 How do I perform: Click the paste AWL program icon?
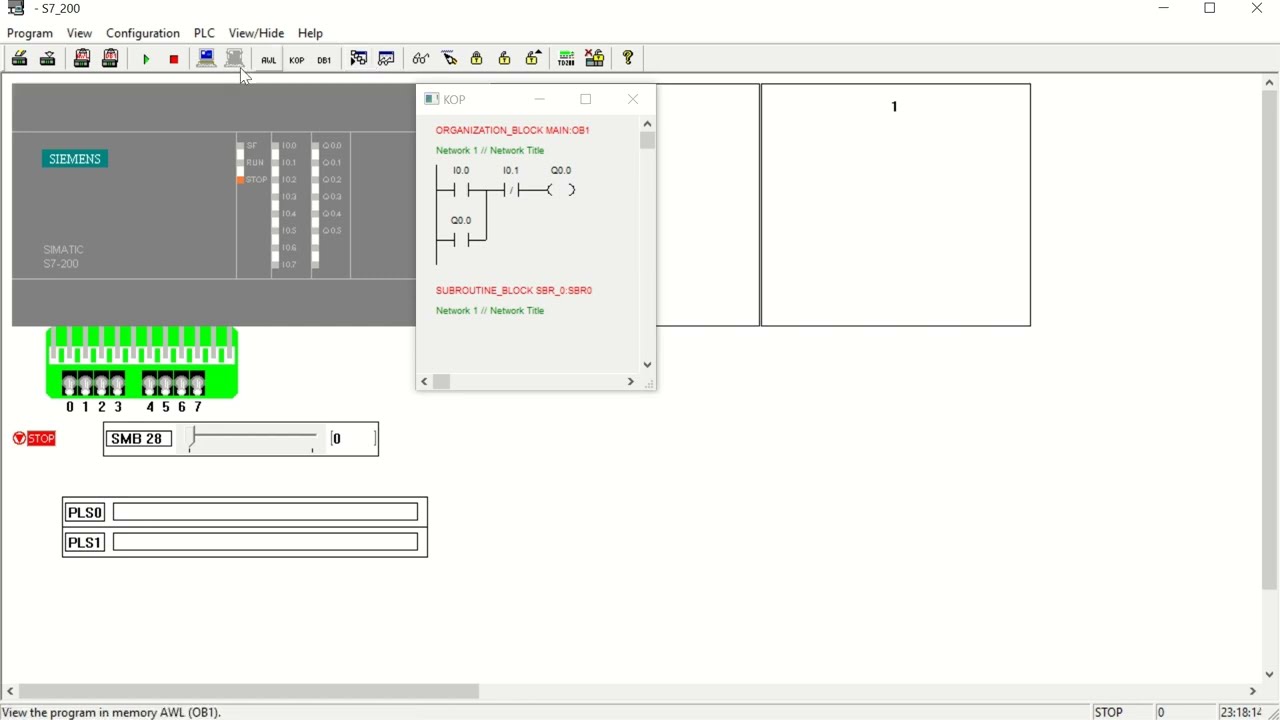(82, 59)
